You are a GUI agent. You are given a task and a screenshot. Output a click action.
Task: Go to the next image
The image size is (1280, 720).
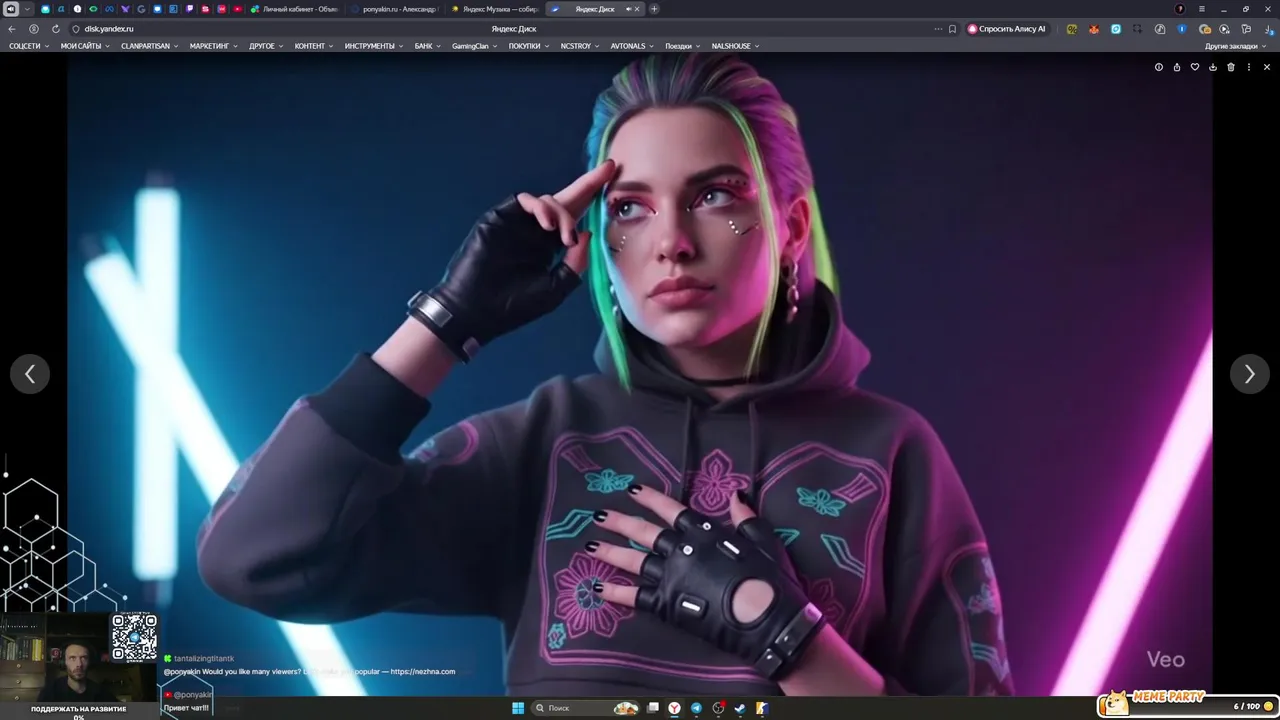[1249, 374]
